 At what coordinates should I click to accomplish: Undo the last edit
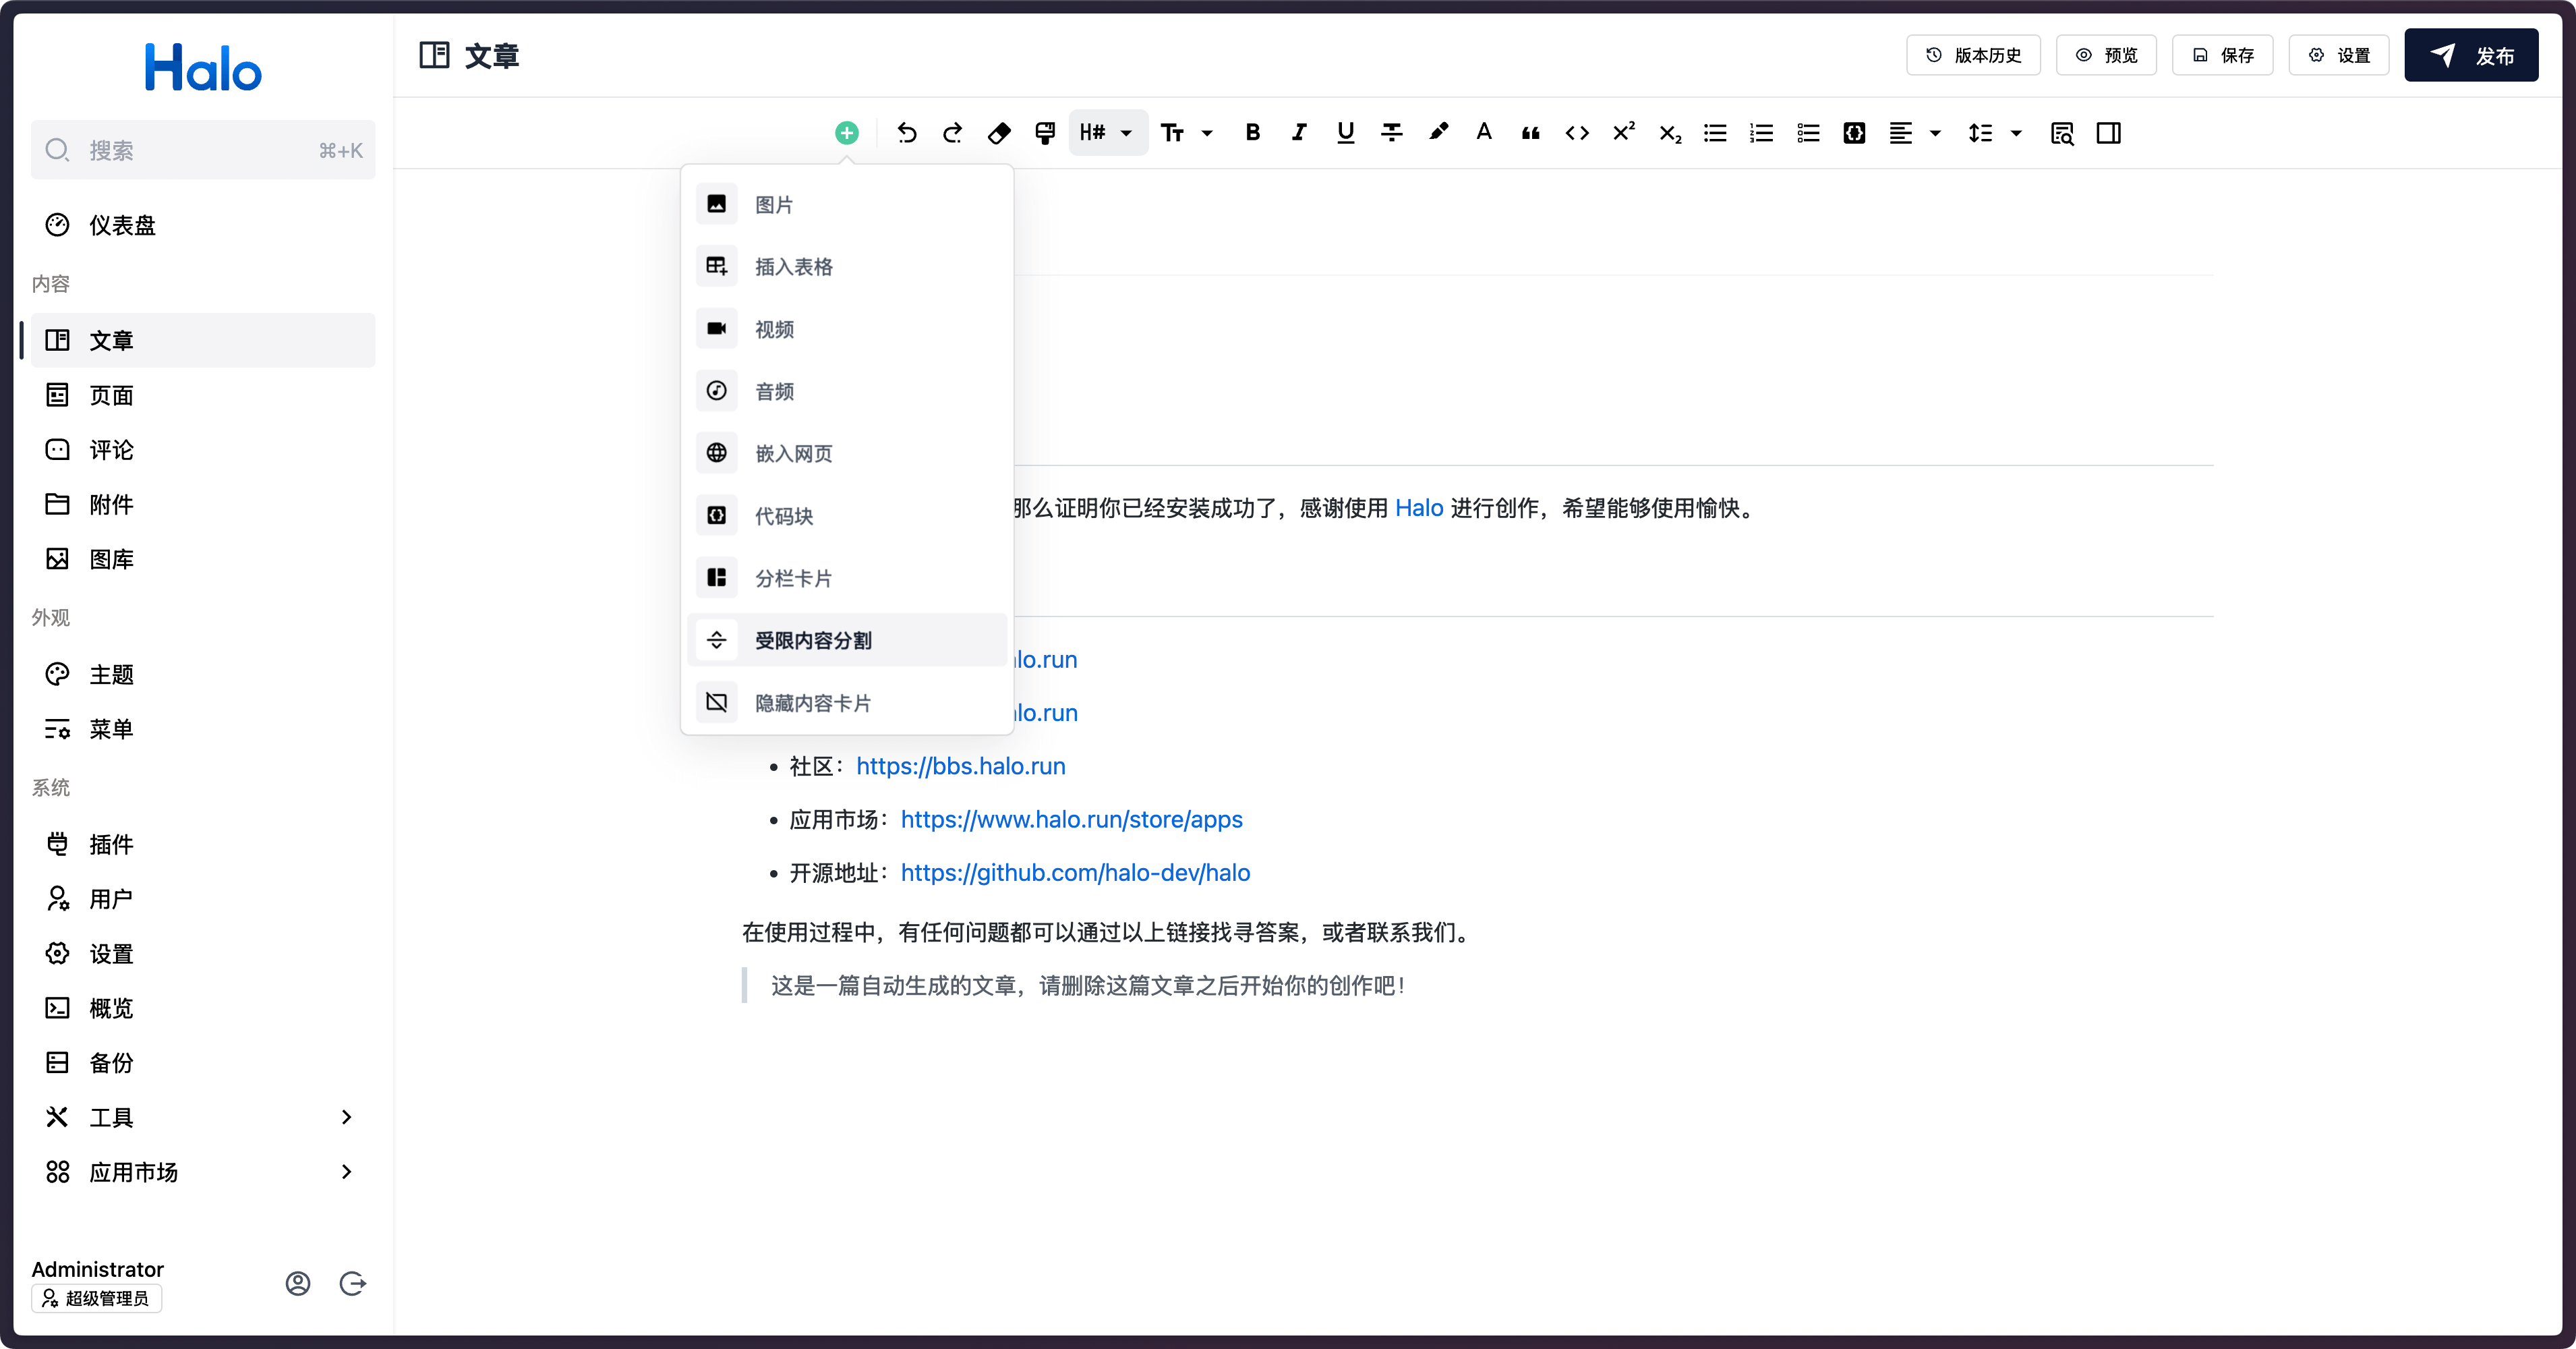(907, 133)
